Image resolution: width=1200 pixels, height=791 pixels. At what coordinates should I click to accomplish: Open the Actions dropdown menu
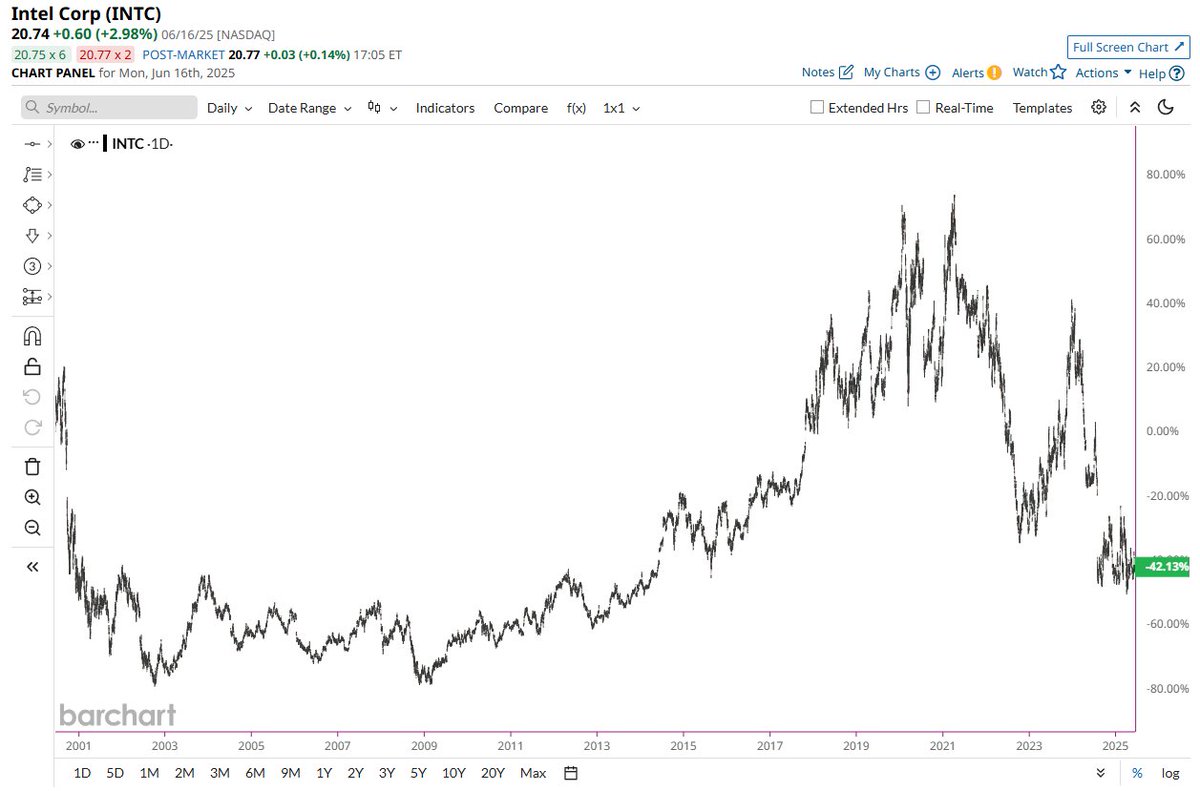click(1104, 73)
